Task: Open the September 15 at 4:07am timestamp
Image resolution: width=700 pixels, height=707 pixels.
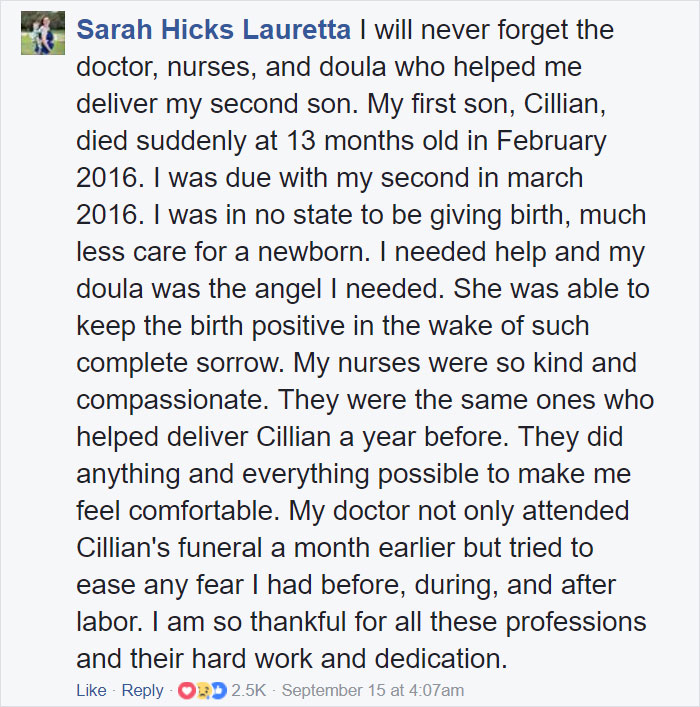Action: click(x=373, y=690)
